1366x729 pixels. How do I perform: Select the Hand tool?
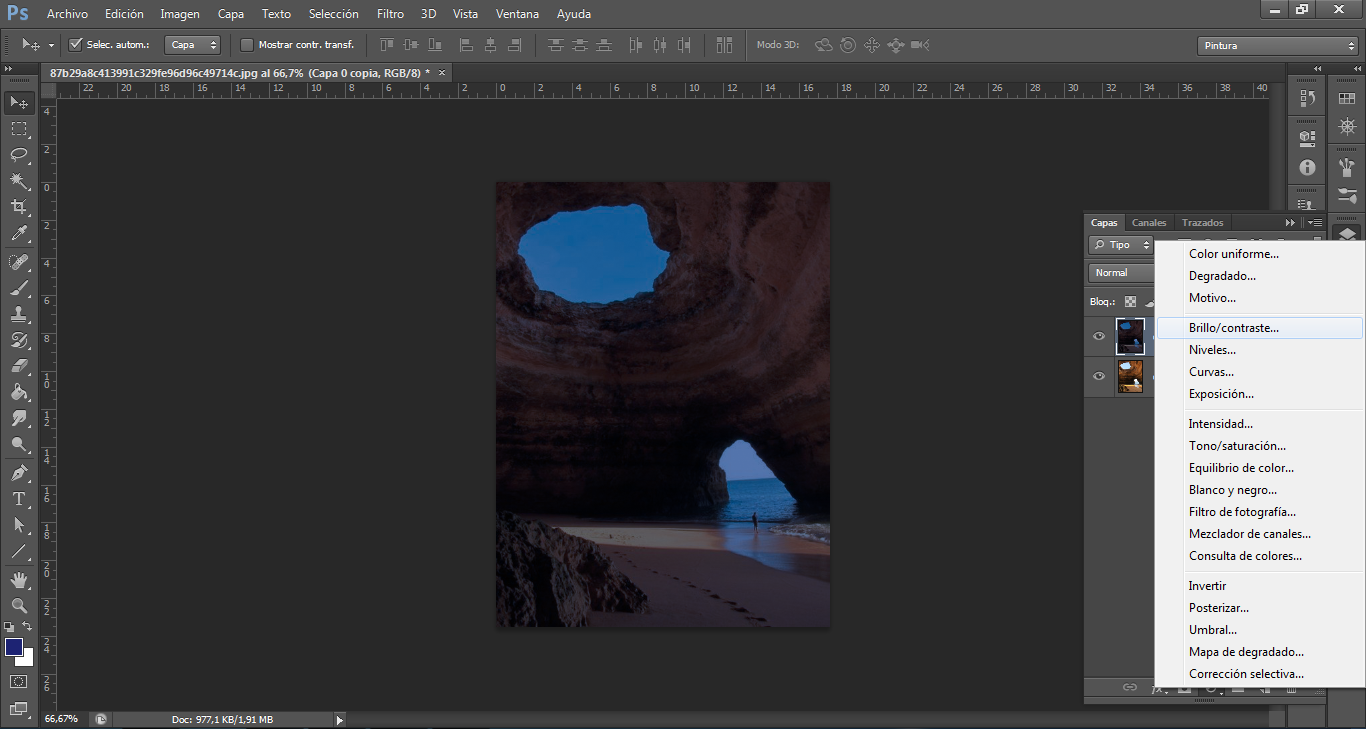19,580
